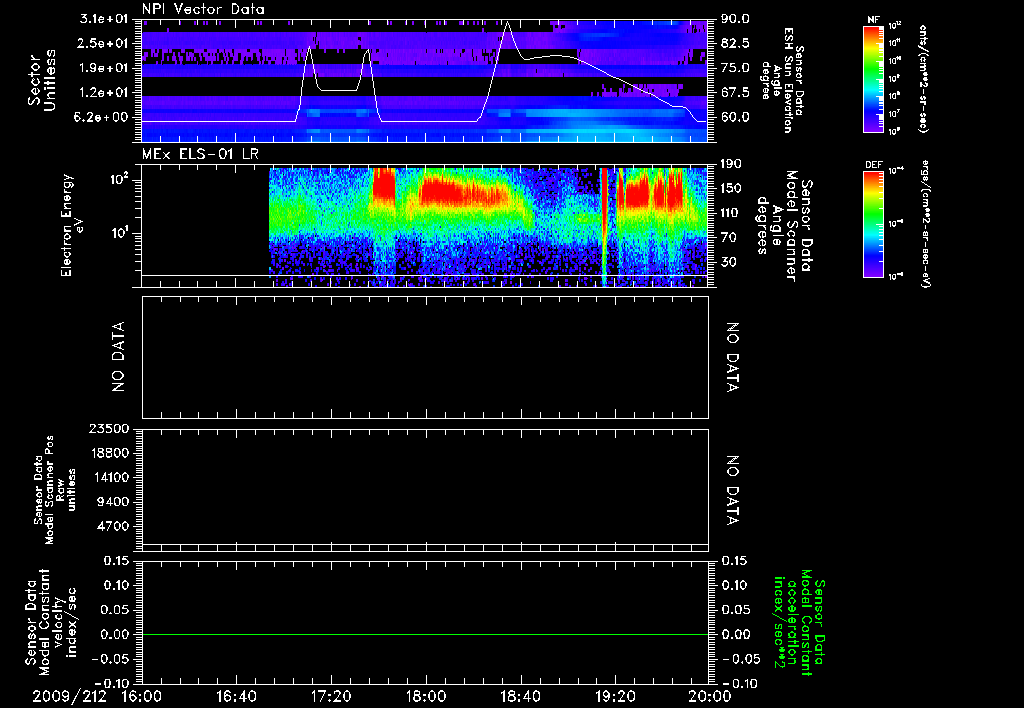Click the 2009/212 date label
This screenshot has width=1024, height=708.
69,696
